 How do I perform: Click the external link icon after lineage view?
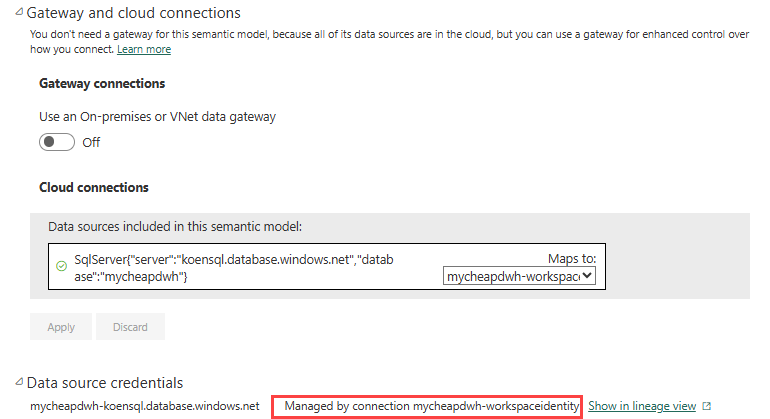point(707,406)
